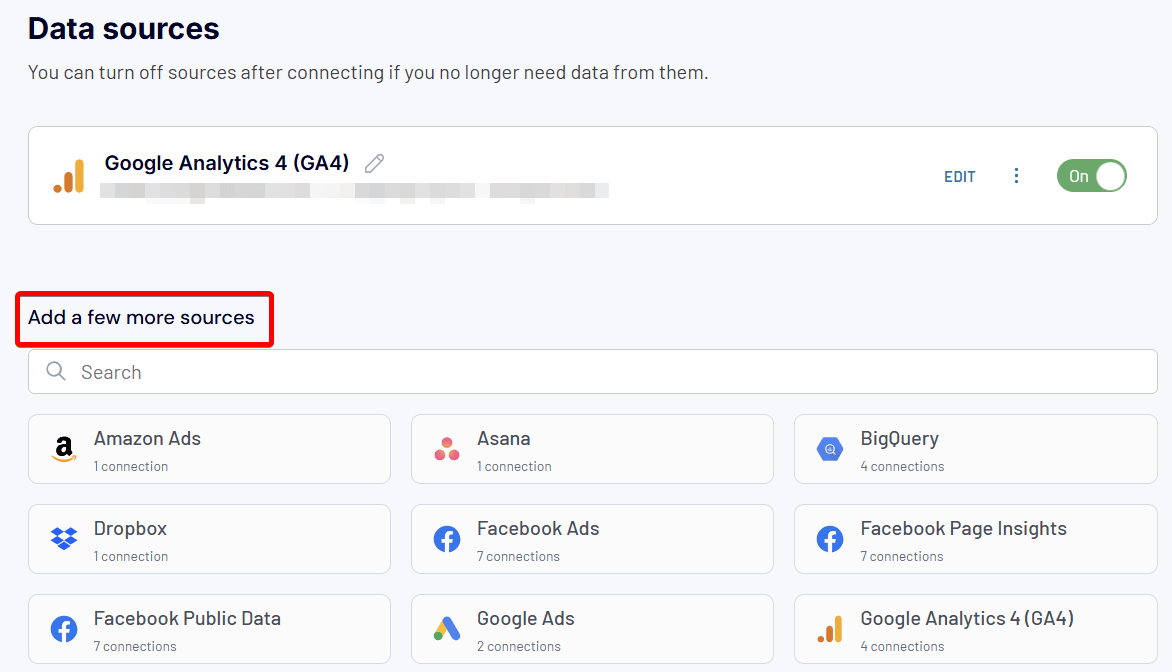Viewport: 1172px width, 672px height.
Task: Select the Facebook Public Data source card
Action: [209, 629]
